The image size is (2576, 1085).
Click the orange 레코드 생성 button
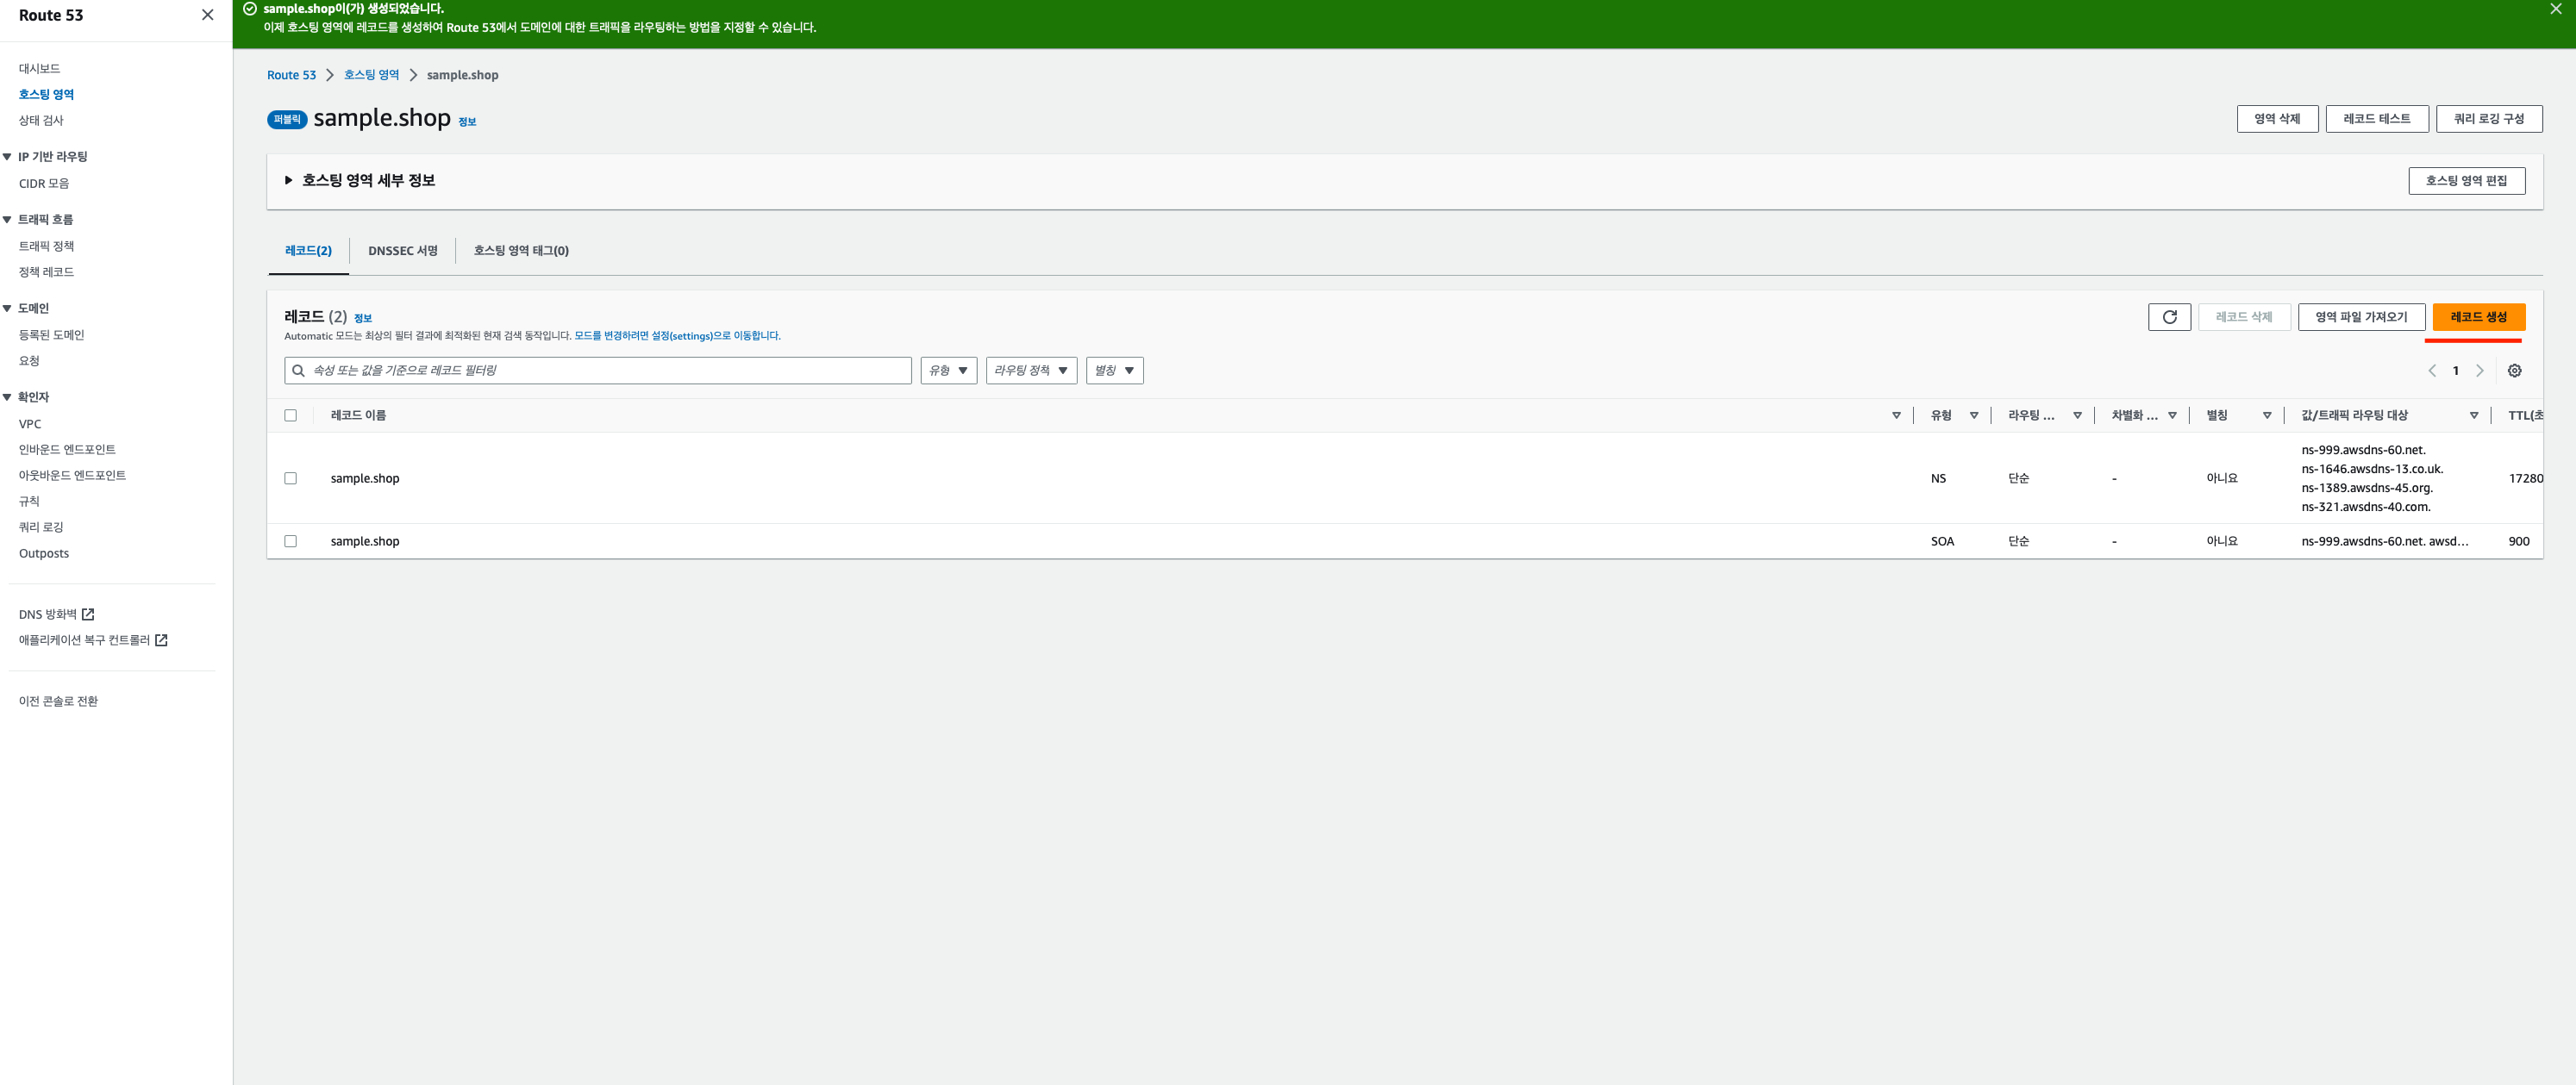point(2477,317)
